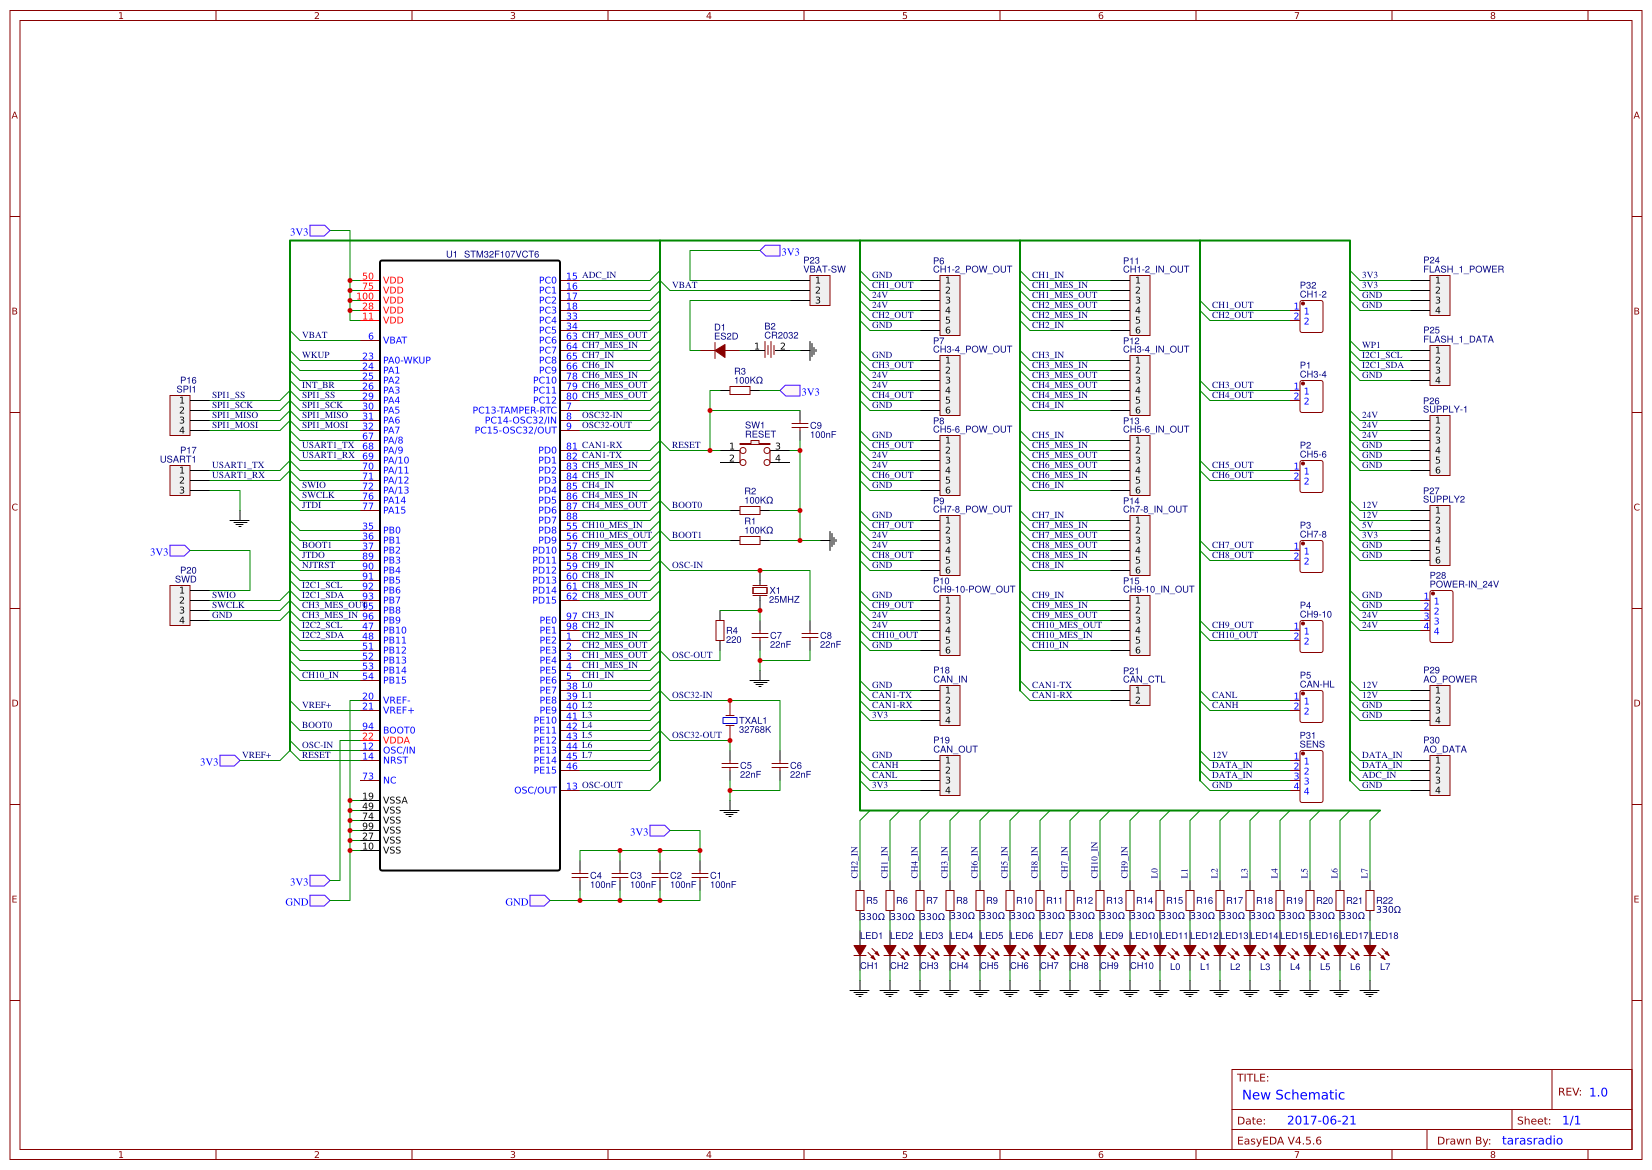Click the X1 25MHZ crystal symbol
Image resolution: width=1652 pixels, height=1170 pixels.
tap(760, 591)
